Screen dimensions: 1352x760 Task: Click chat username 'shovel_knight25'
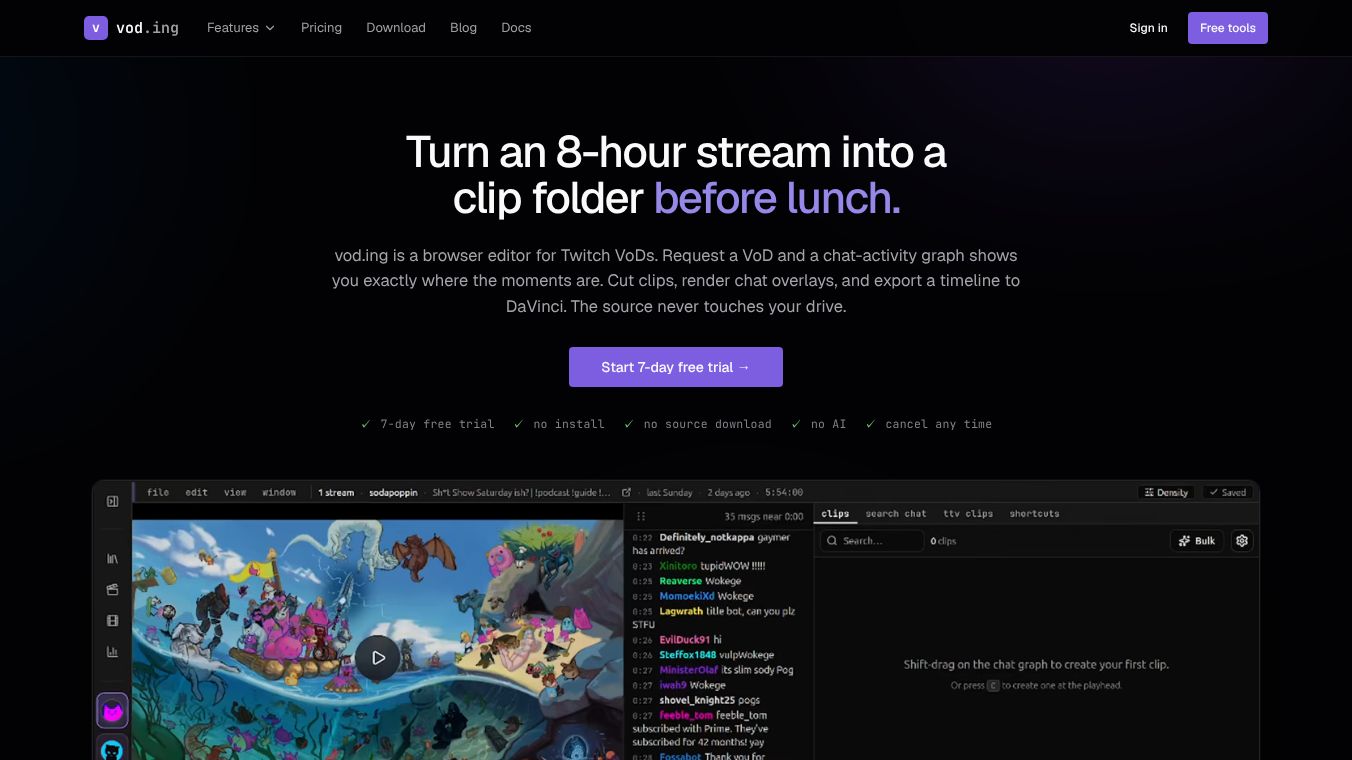[x=696, y=700]
